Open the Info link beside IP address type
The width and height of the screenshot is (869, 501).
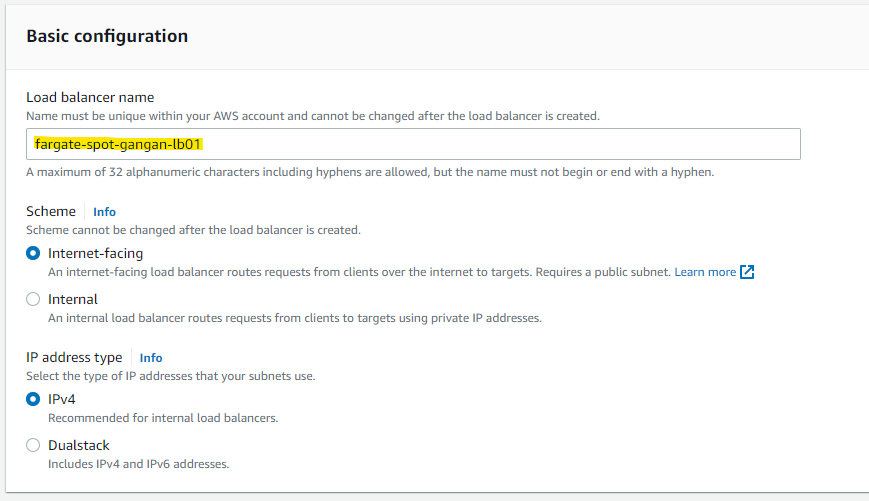click(x=151, y=358)
